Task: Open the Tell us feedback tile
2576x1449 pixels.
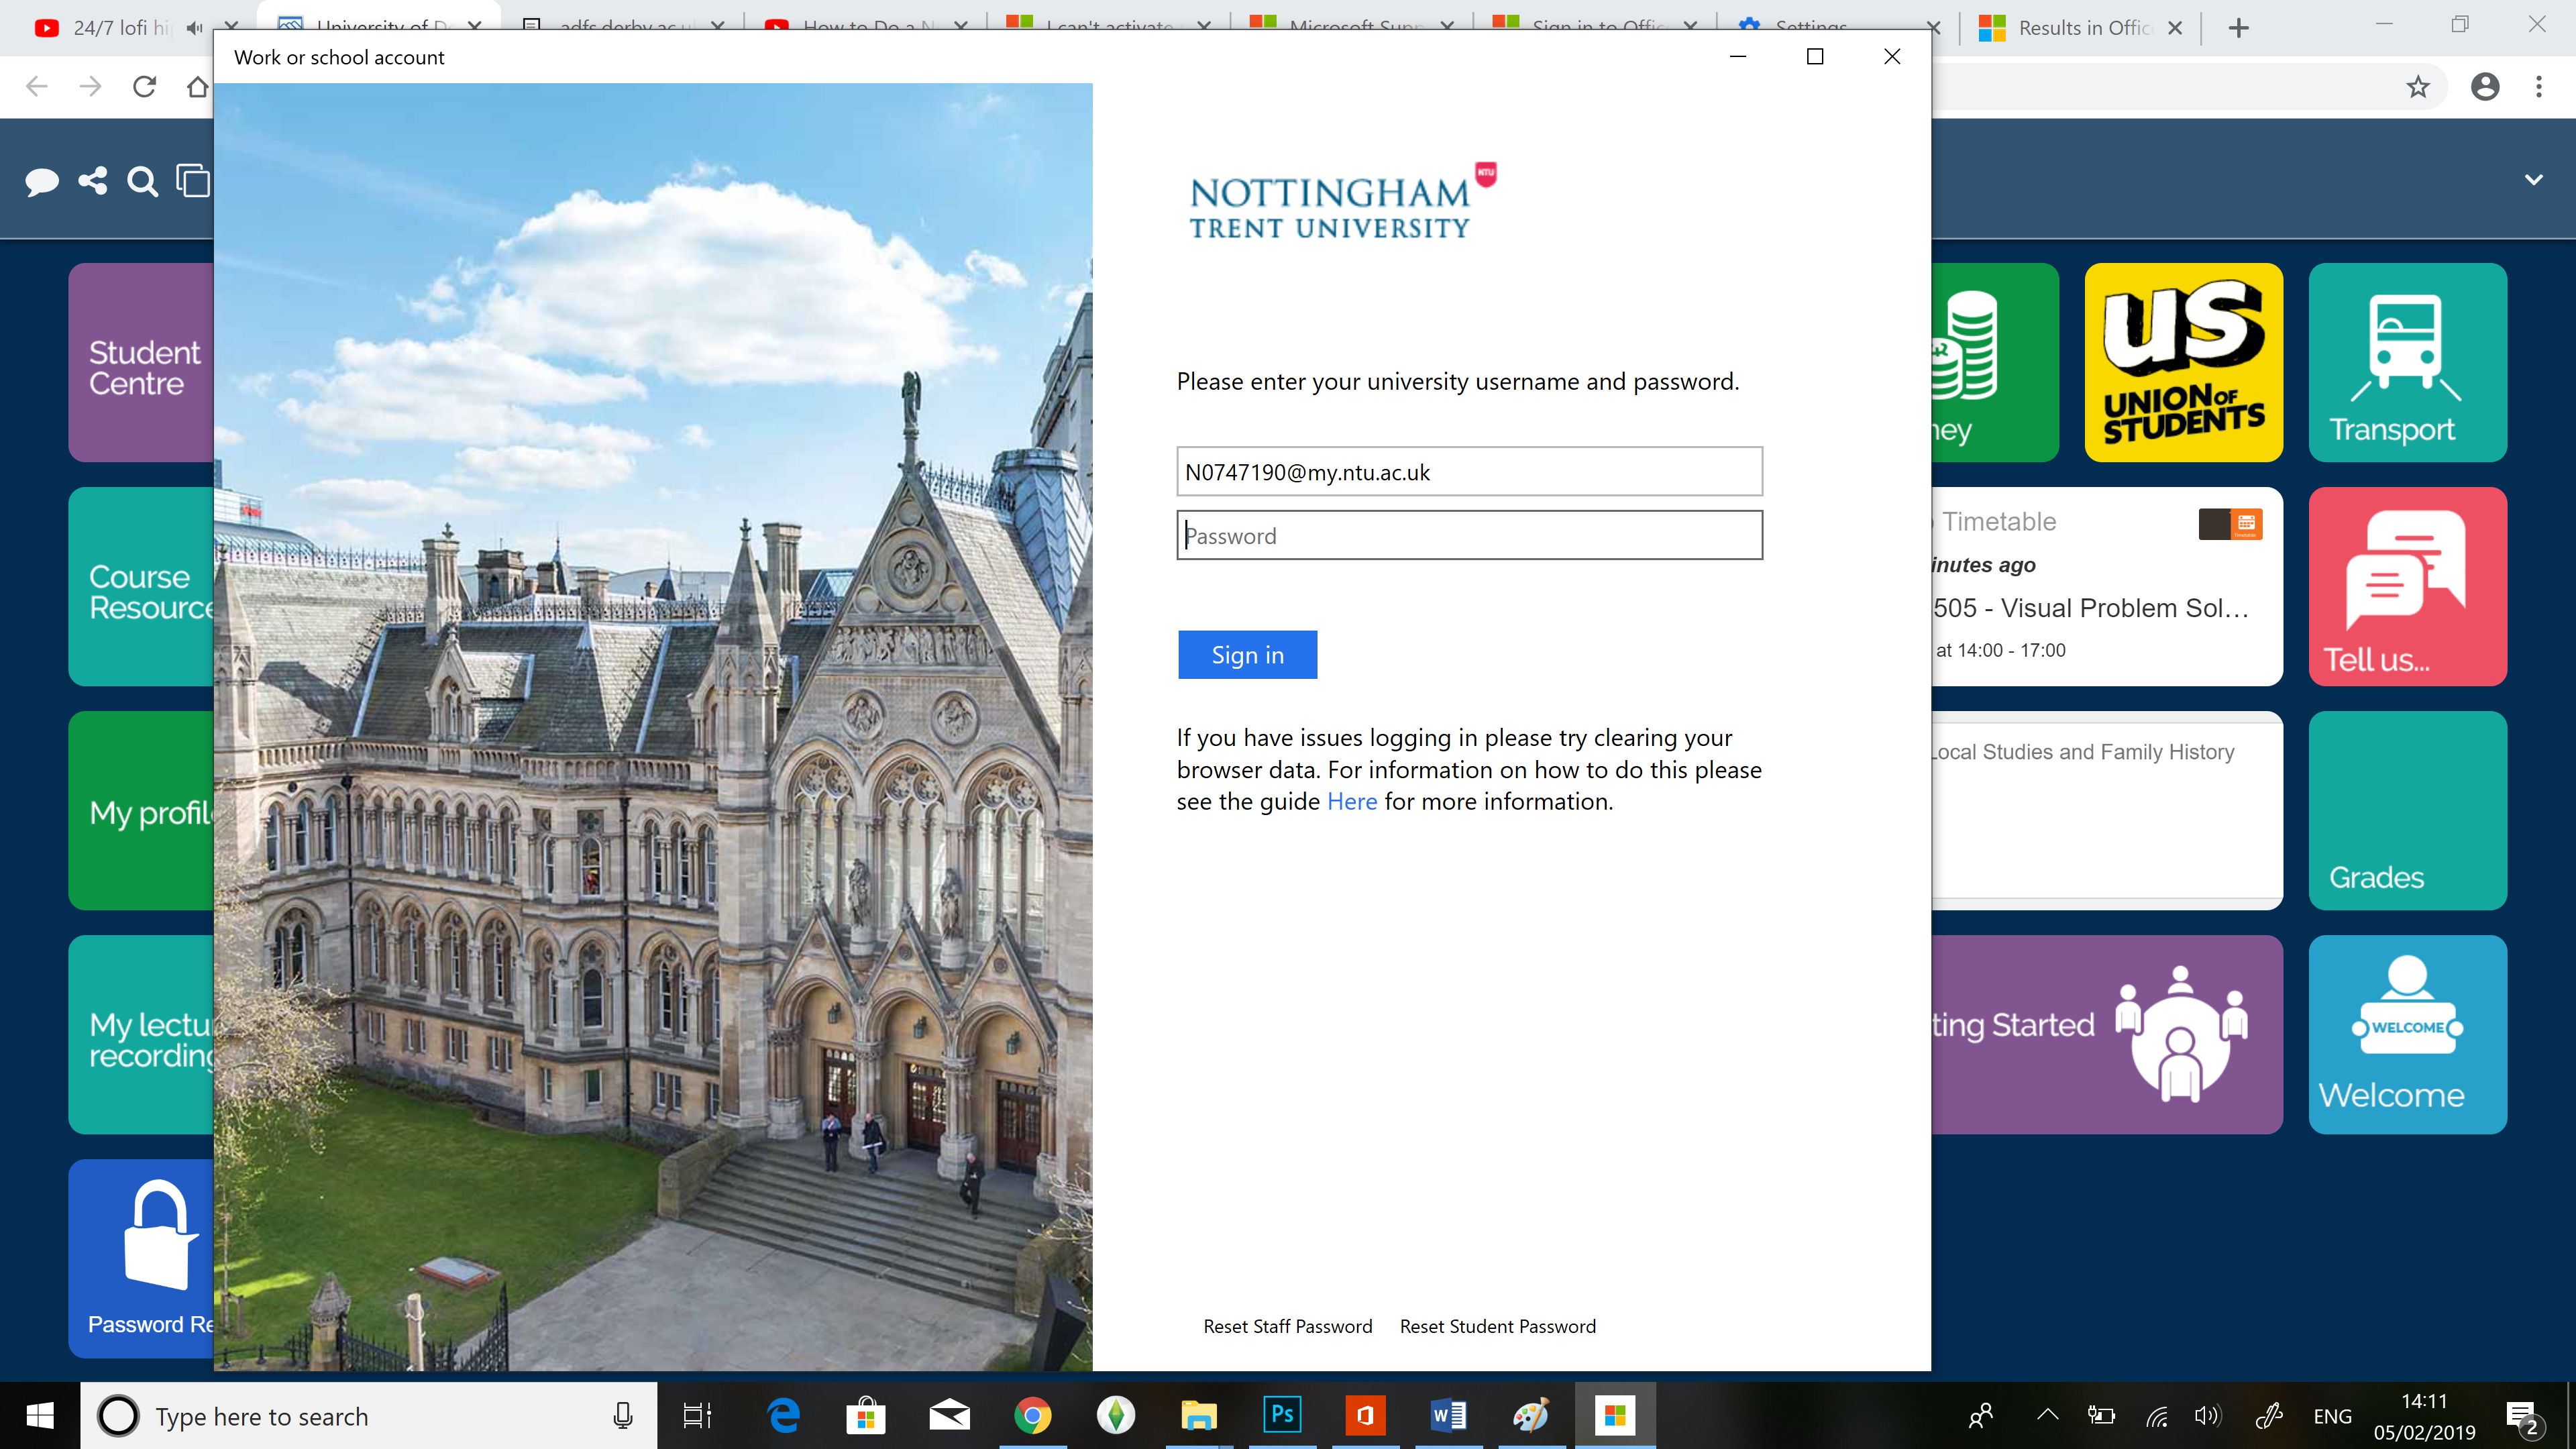Action: (x=2407, y=587)
